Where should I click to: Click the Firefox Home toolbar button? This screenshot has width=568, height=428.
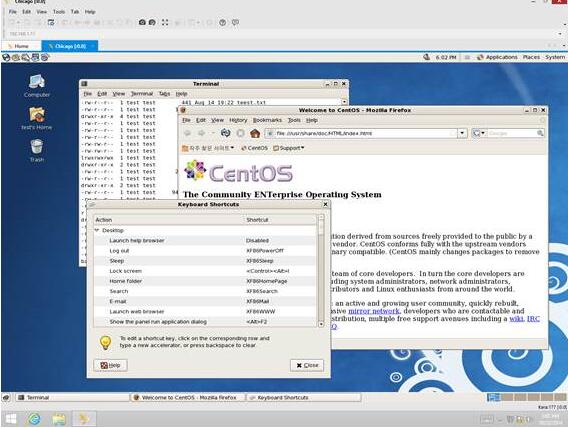point(255,133)
